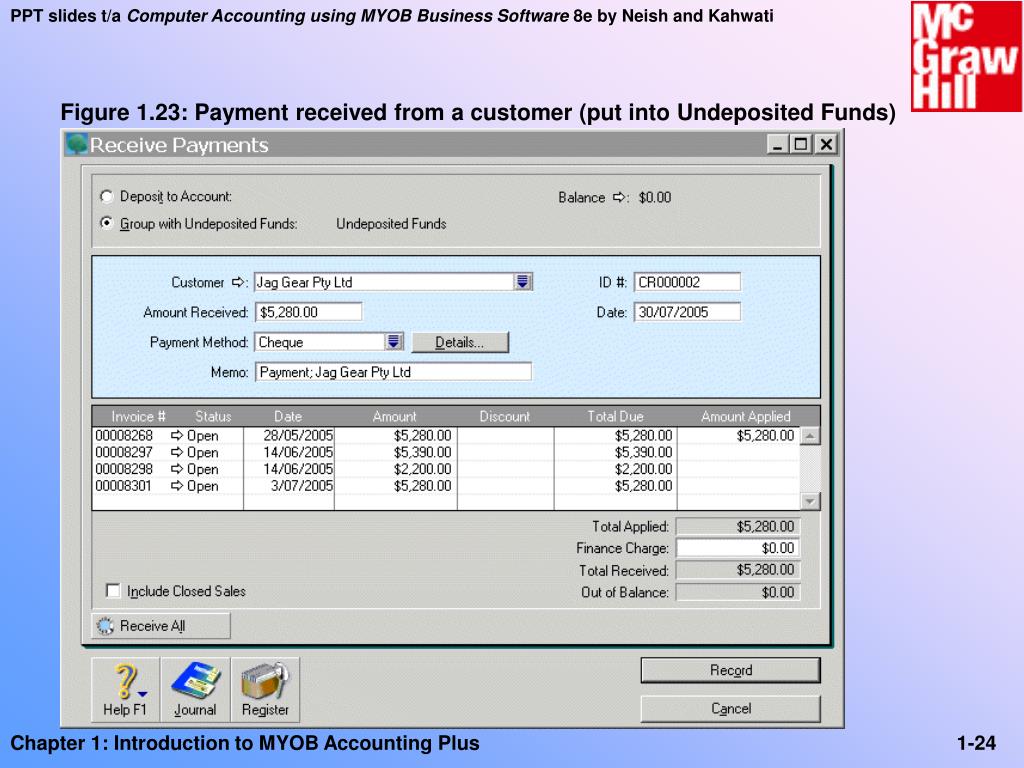1024x768 pixels.
Task: Click zoom arrow for invoice 00008268
Action: [x=177, y=436]
